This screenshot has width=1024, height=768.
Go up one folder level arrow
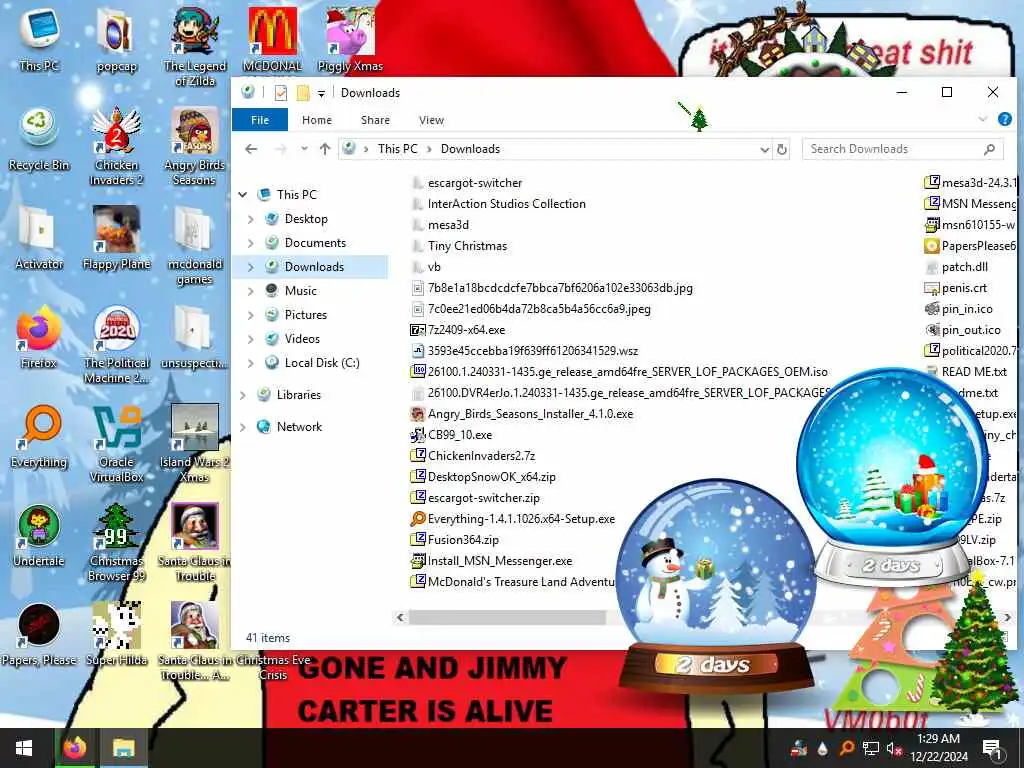[x=325, y=149]
